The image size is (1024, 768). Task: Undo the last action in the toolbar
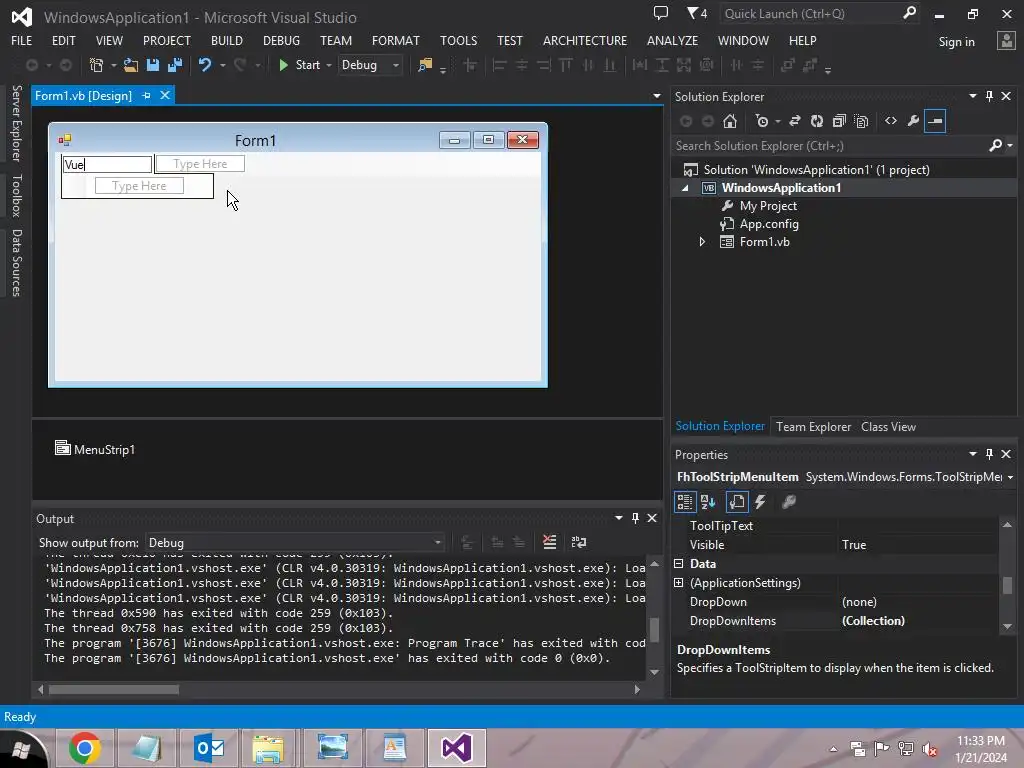click(205, 65)
